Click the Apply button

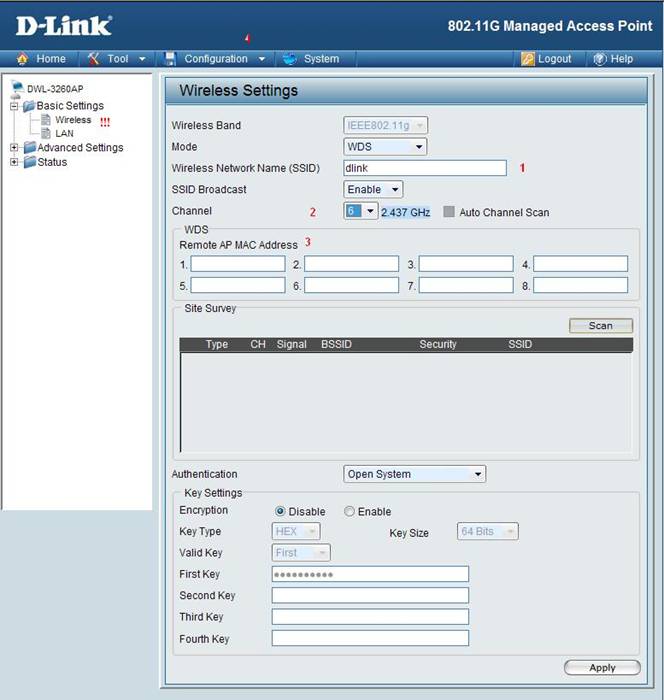click(602, 668)
